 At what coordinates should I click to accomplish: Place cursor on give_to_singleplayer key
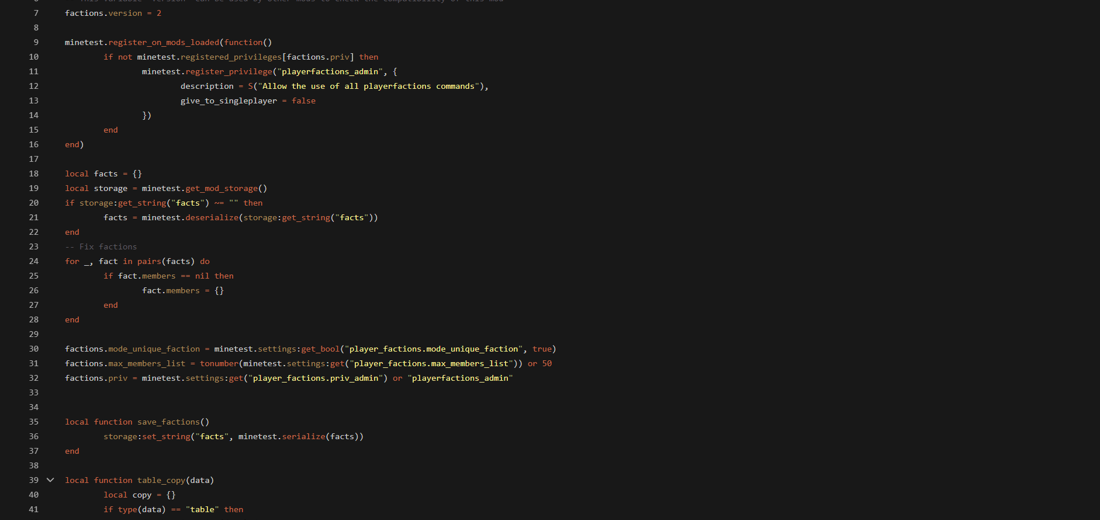coord(228,101)
